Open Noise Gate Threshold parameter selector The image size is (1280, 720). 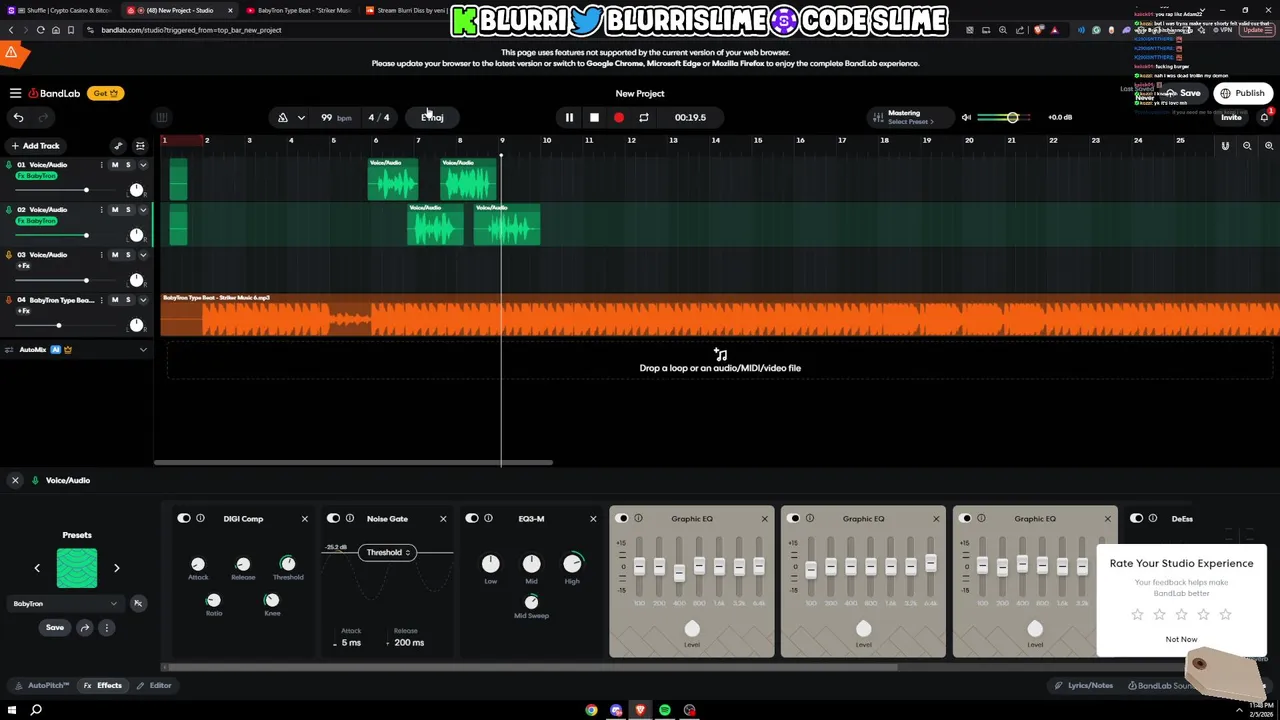pos(387,552)
